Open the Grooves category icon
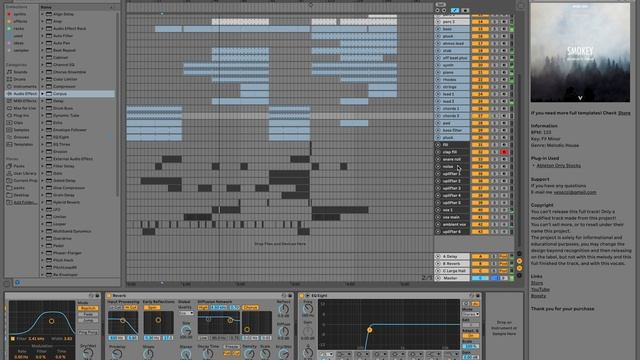 pos(9,137)
